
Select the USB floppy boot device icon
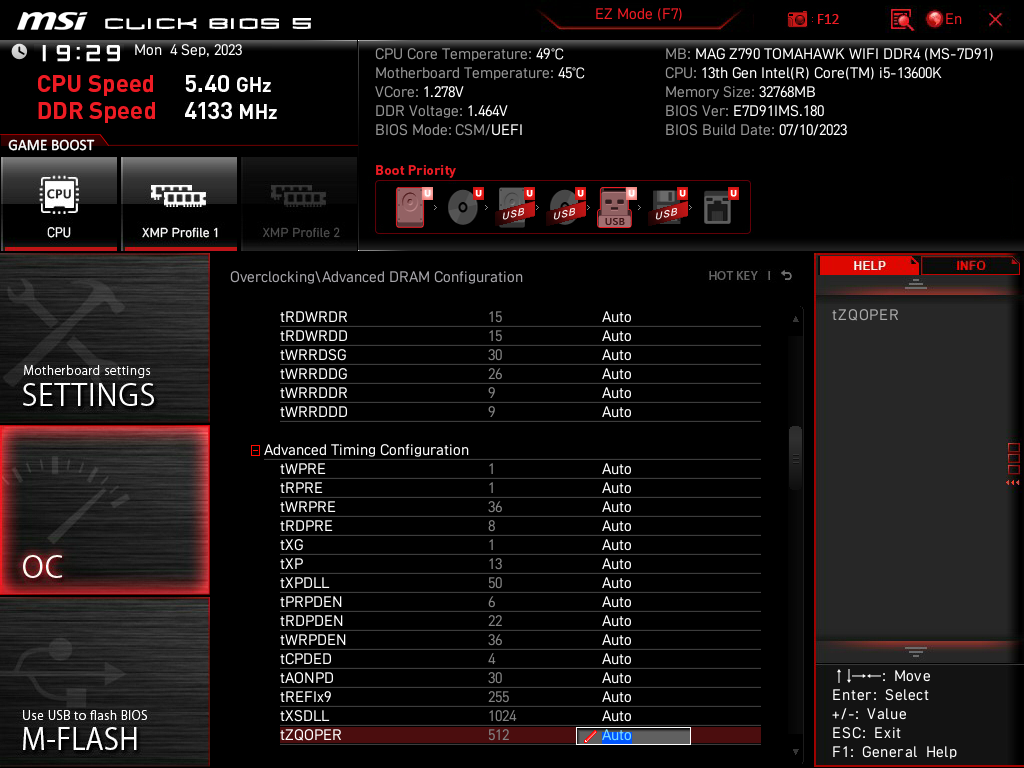coord(668,207)
